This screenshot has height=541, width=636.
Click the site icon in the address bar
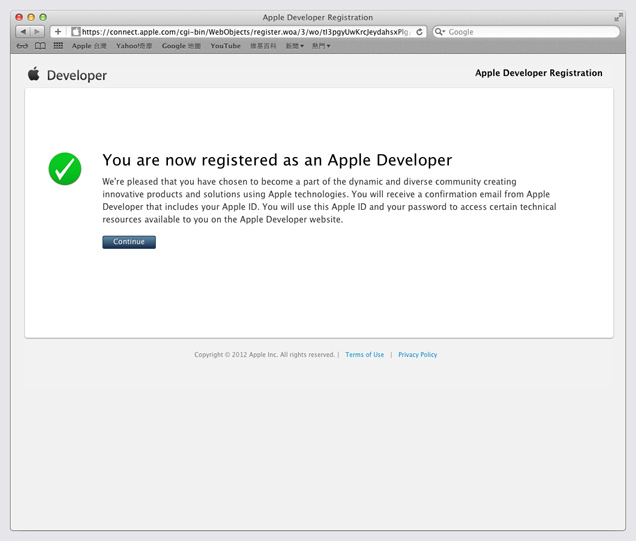pos(75,32)
